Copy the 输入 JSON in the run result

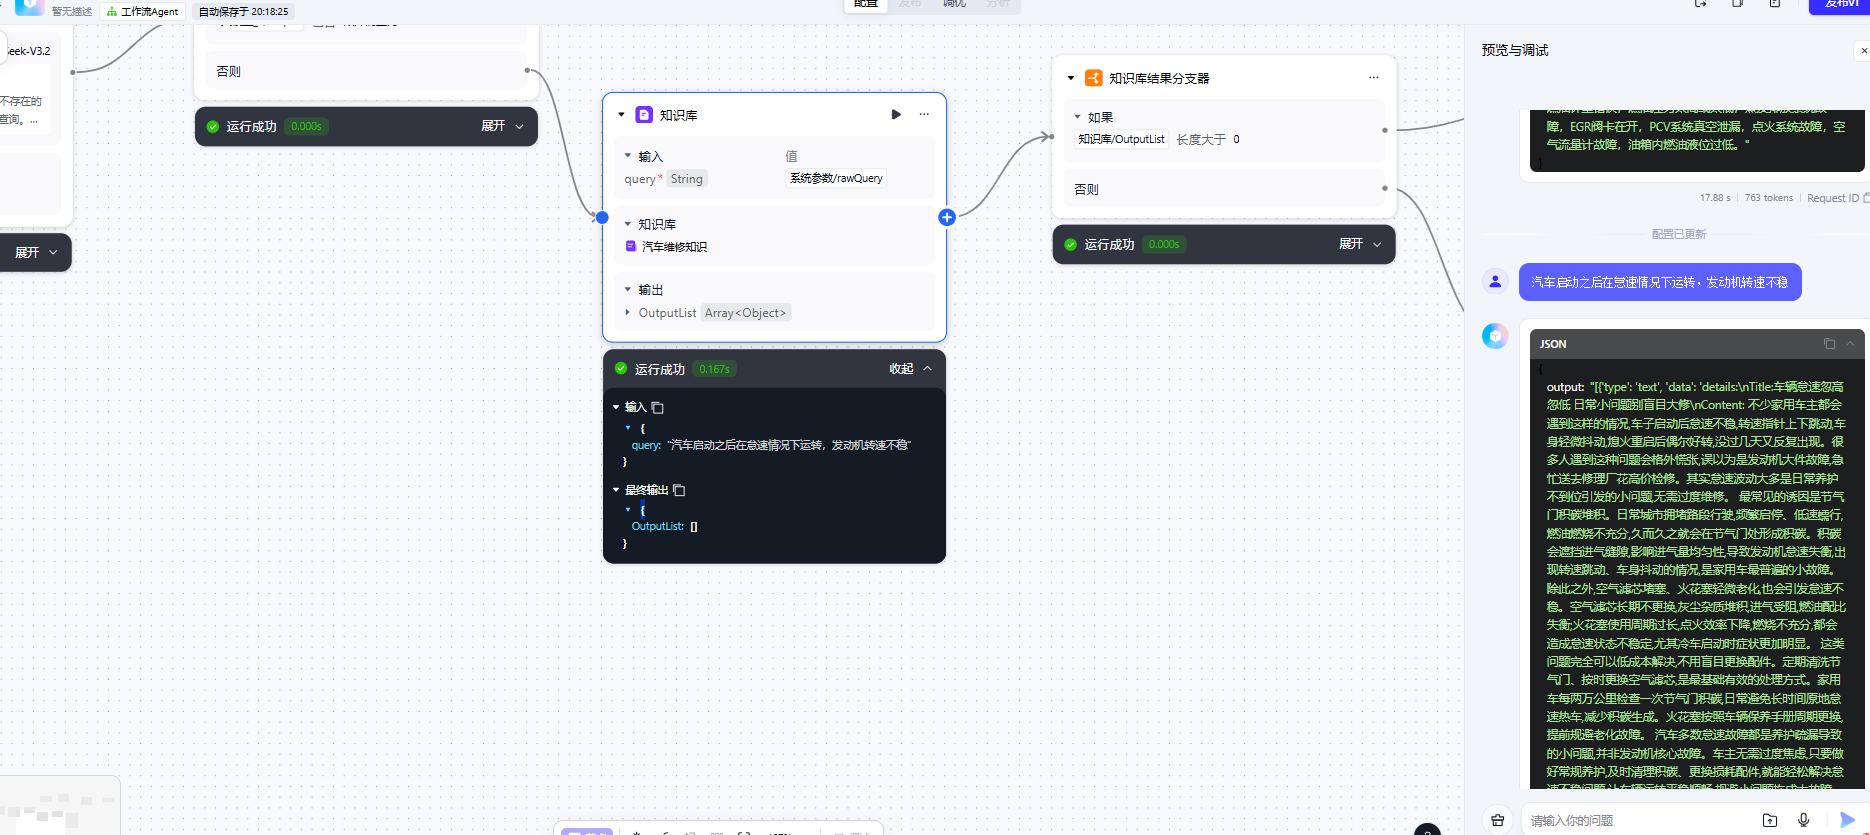[657, 407]
